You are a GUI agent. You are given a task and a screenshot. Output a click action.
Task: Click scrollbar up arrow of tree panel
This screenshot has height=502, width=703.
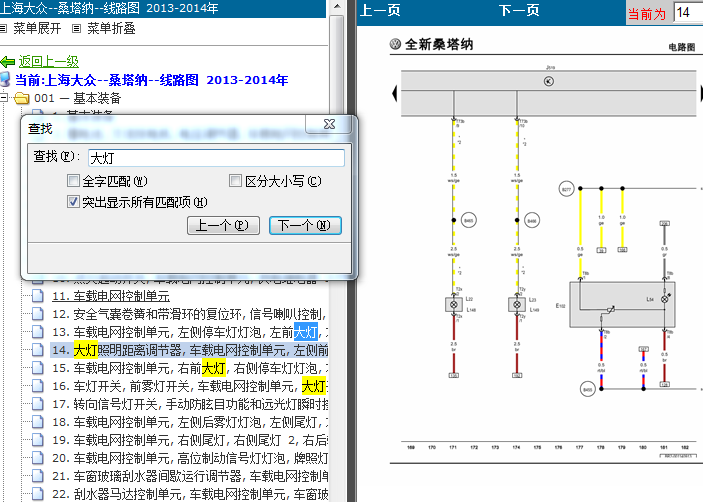point(337,7)
